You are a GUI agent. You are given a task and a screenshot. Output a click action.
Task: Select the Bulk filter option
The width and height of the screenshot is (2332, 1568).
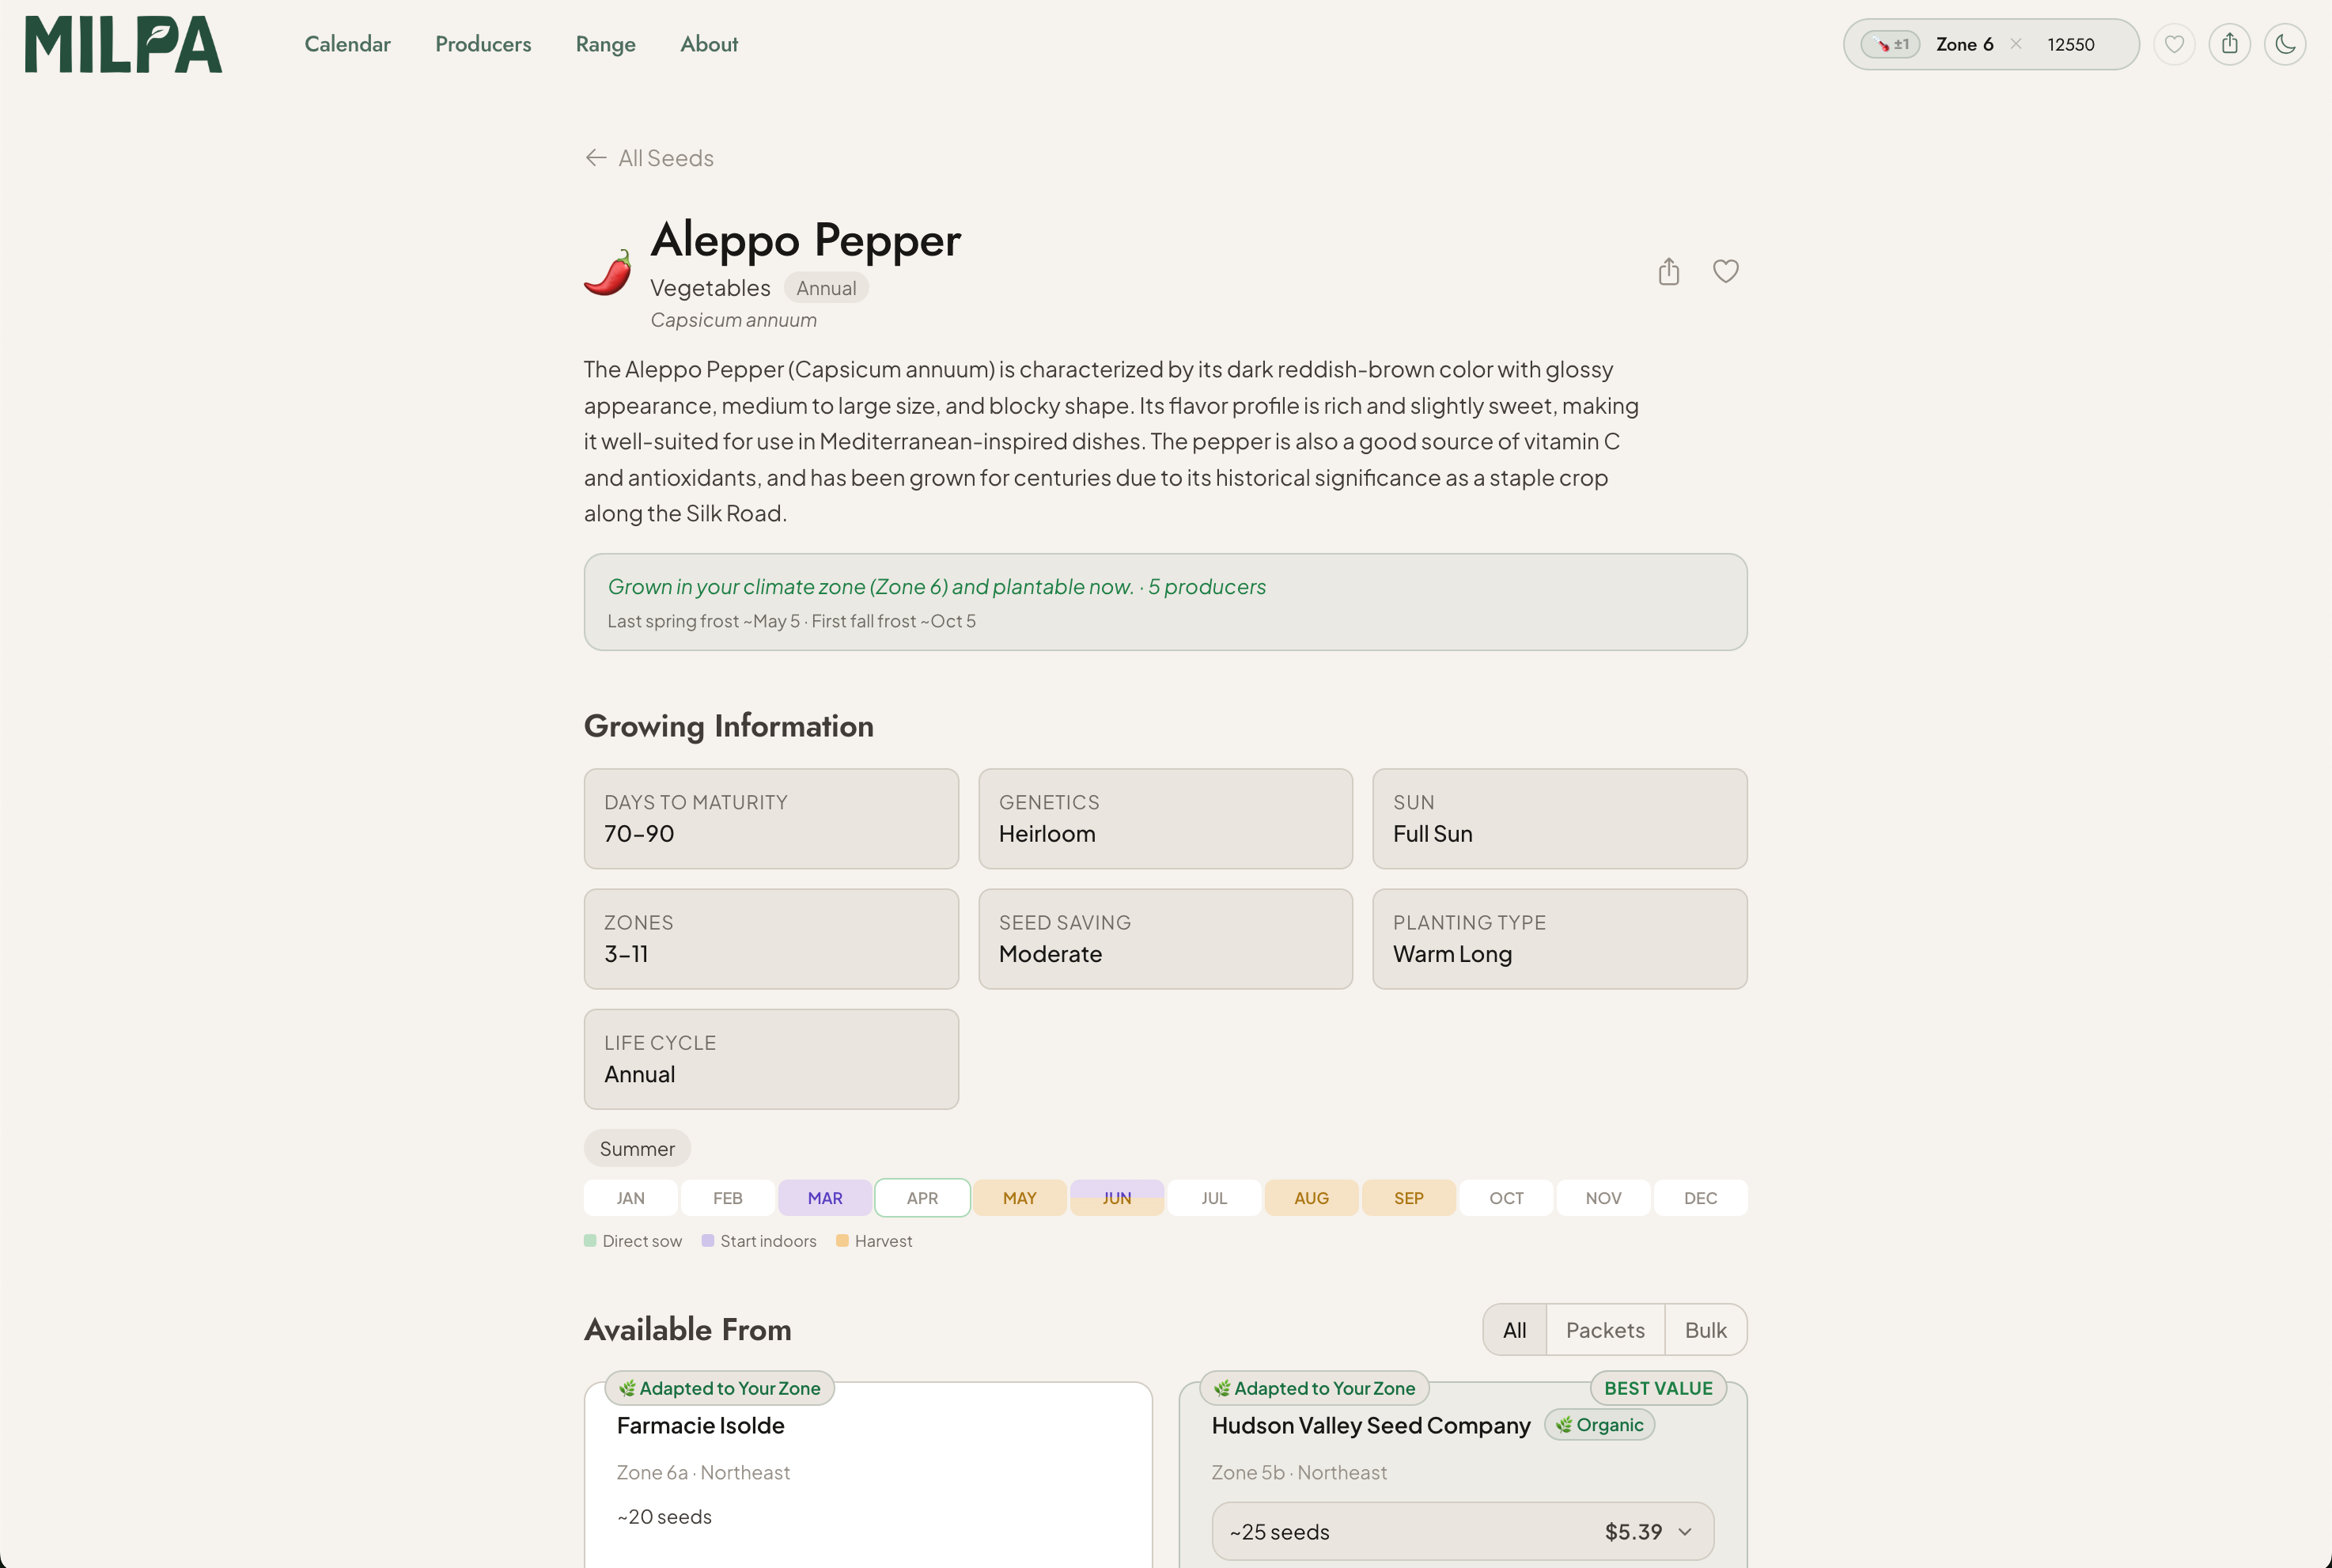(x=1705, y=1330)
